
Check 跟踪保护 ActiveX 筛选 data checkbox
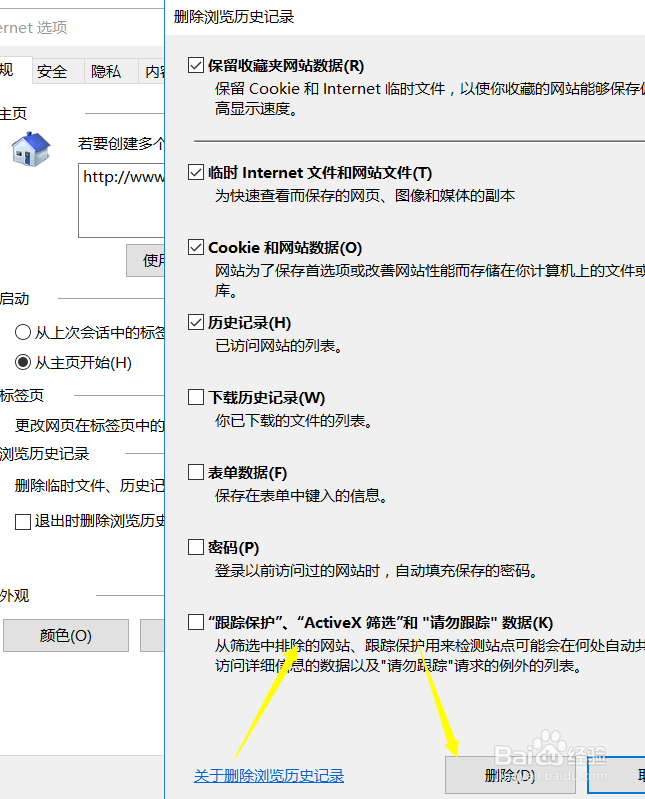click(196, 622)
